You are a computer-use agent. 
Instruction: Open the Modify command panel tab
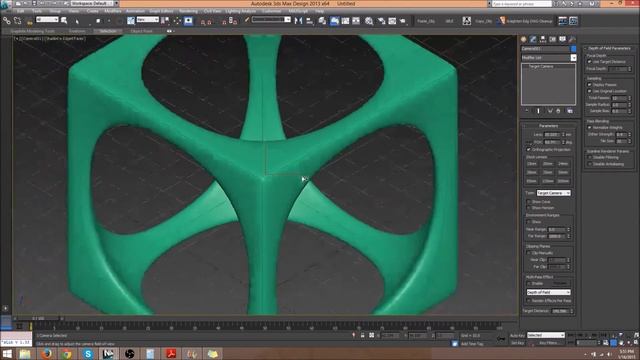click(533, 39)
